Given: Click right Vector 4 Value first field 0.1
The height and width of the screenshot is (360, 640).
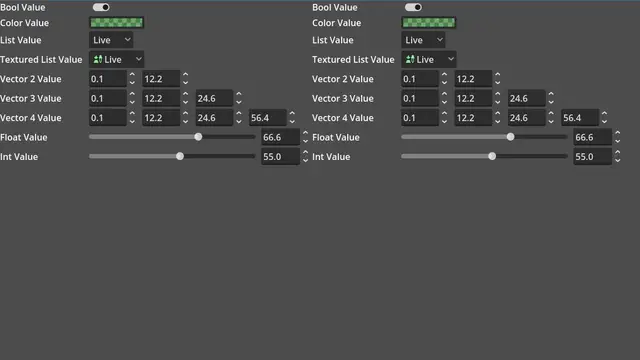Looking at the screenshot, I should (420, 118).
